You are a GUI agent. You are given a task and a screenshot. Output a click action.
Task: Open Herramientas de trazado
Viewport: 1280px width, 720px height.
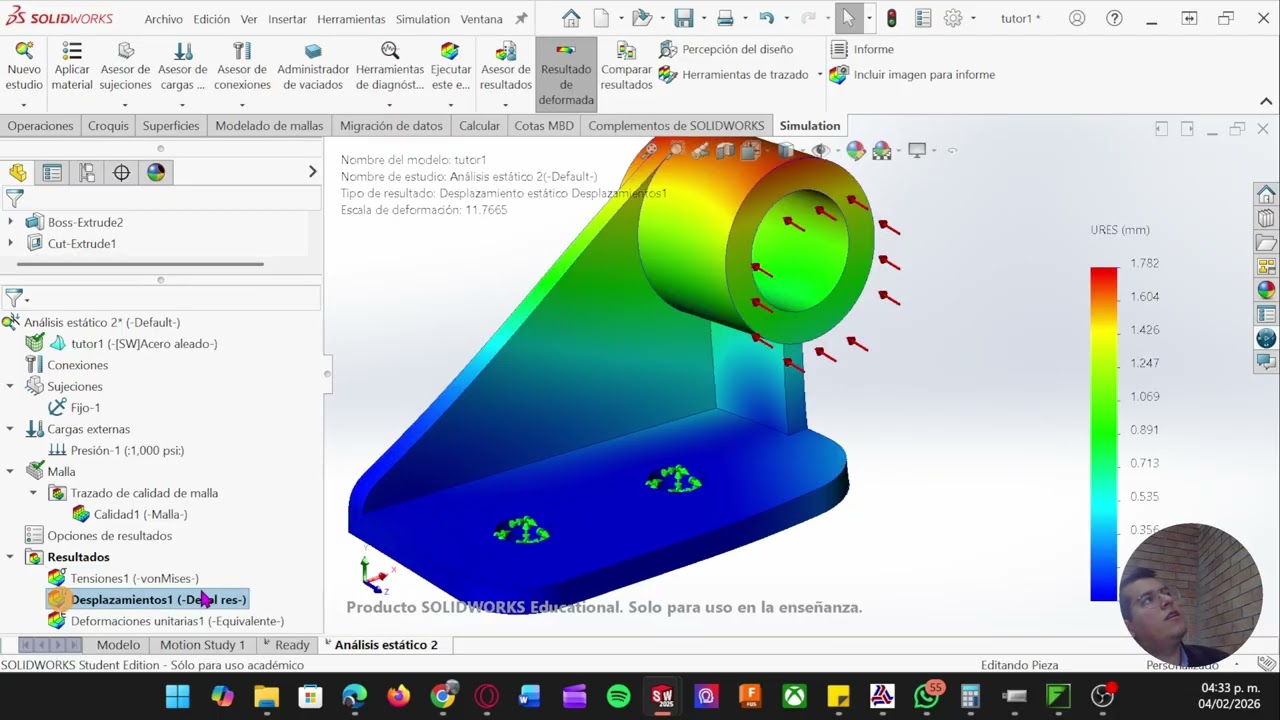pyautogui.click(x=735, y=74)
